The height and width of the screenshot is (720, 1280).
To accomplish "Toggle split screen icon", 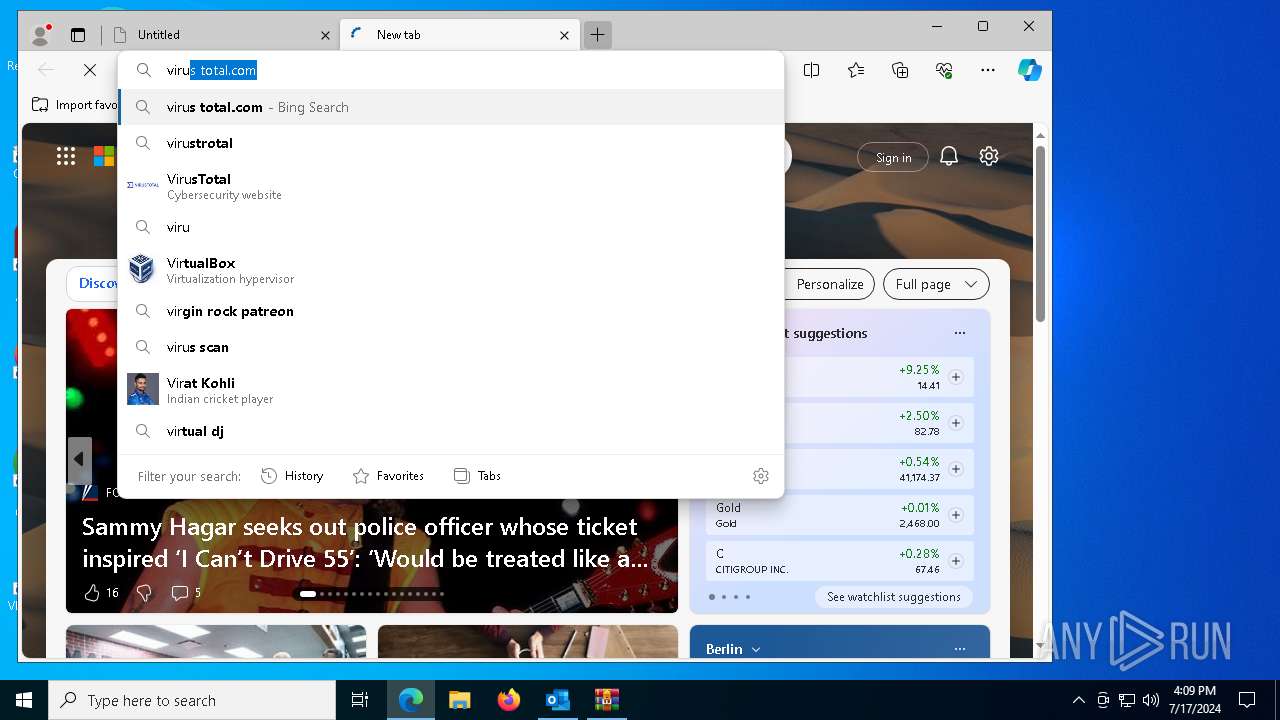I will pyautogui.click(x=812, y=70).
